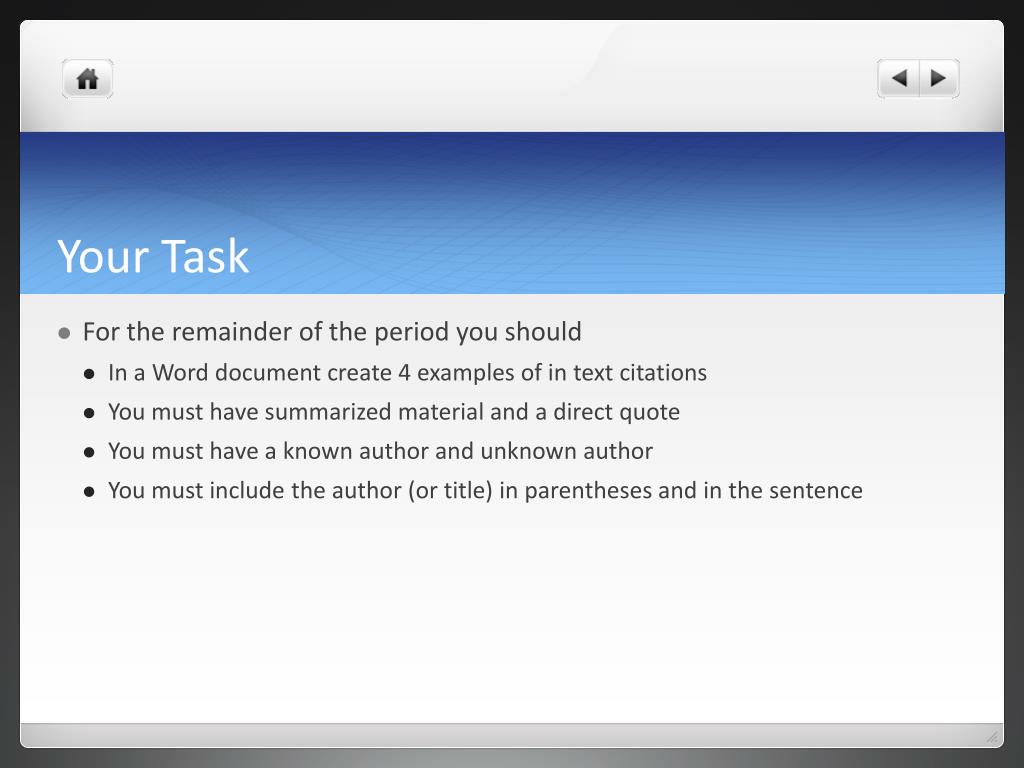Select bullet about author in parentheses and sentence
Image resolution: width=1024 pixels, height=768 pixels.
(485, 490)
